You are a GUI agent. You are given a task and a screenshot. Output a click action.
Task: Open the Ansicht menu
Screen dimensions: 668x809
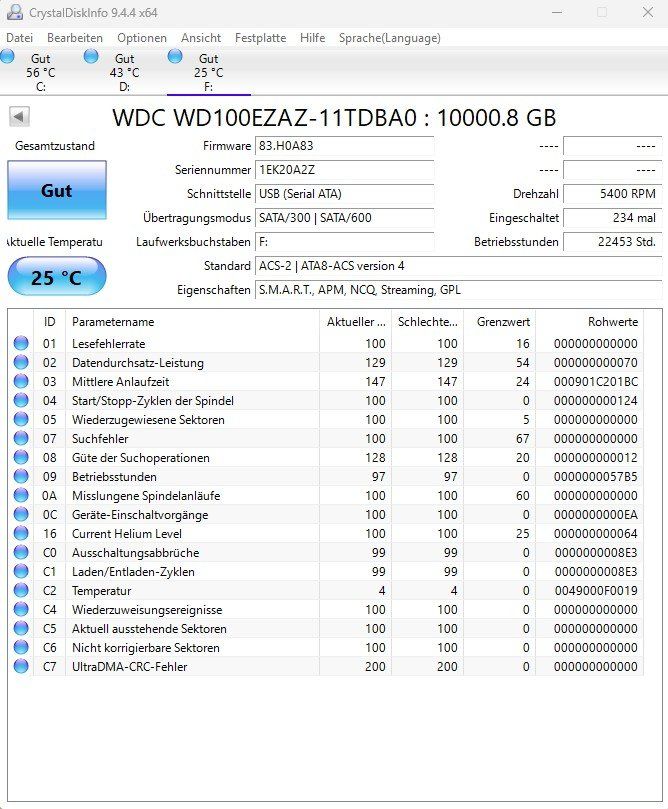tap(201, 38)
